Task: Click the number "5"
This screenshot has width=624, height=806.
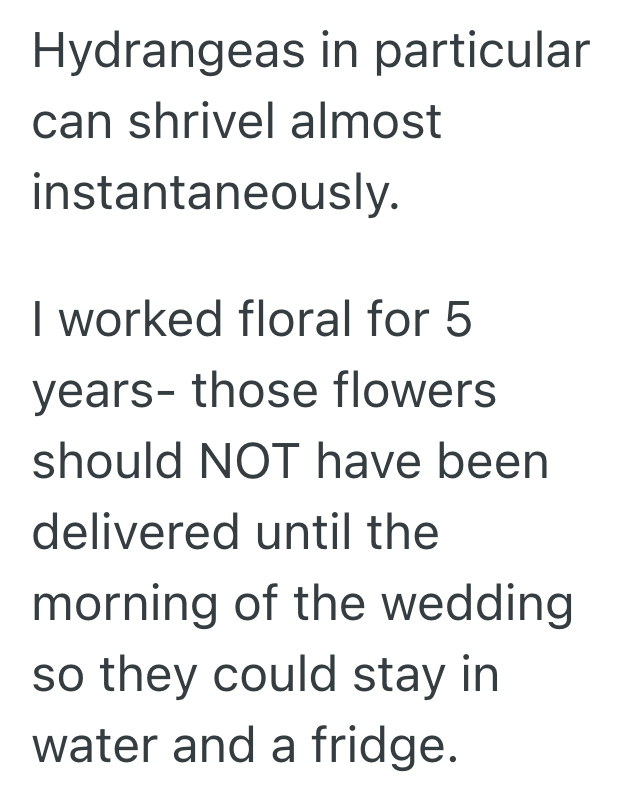Action: pyautogui.click(x=456, y=320)
